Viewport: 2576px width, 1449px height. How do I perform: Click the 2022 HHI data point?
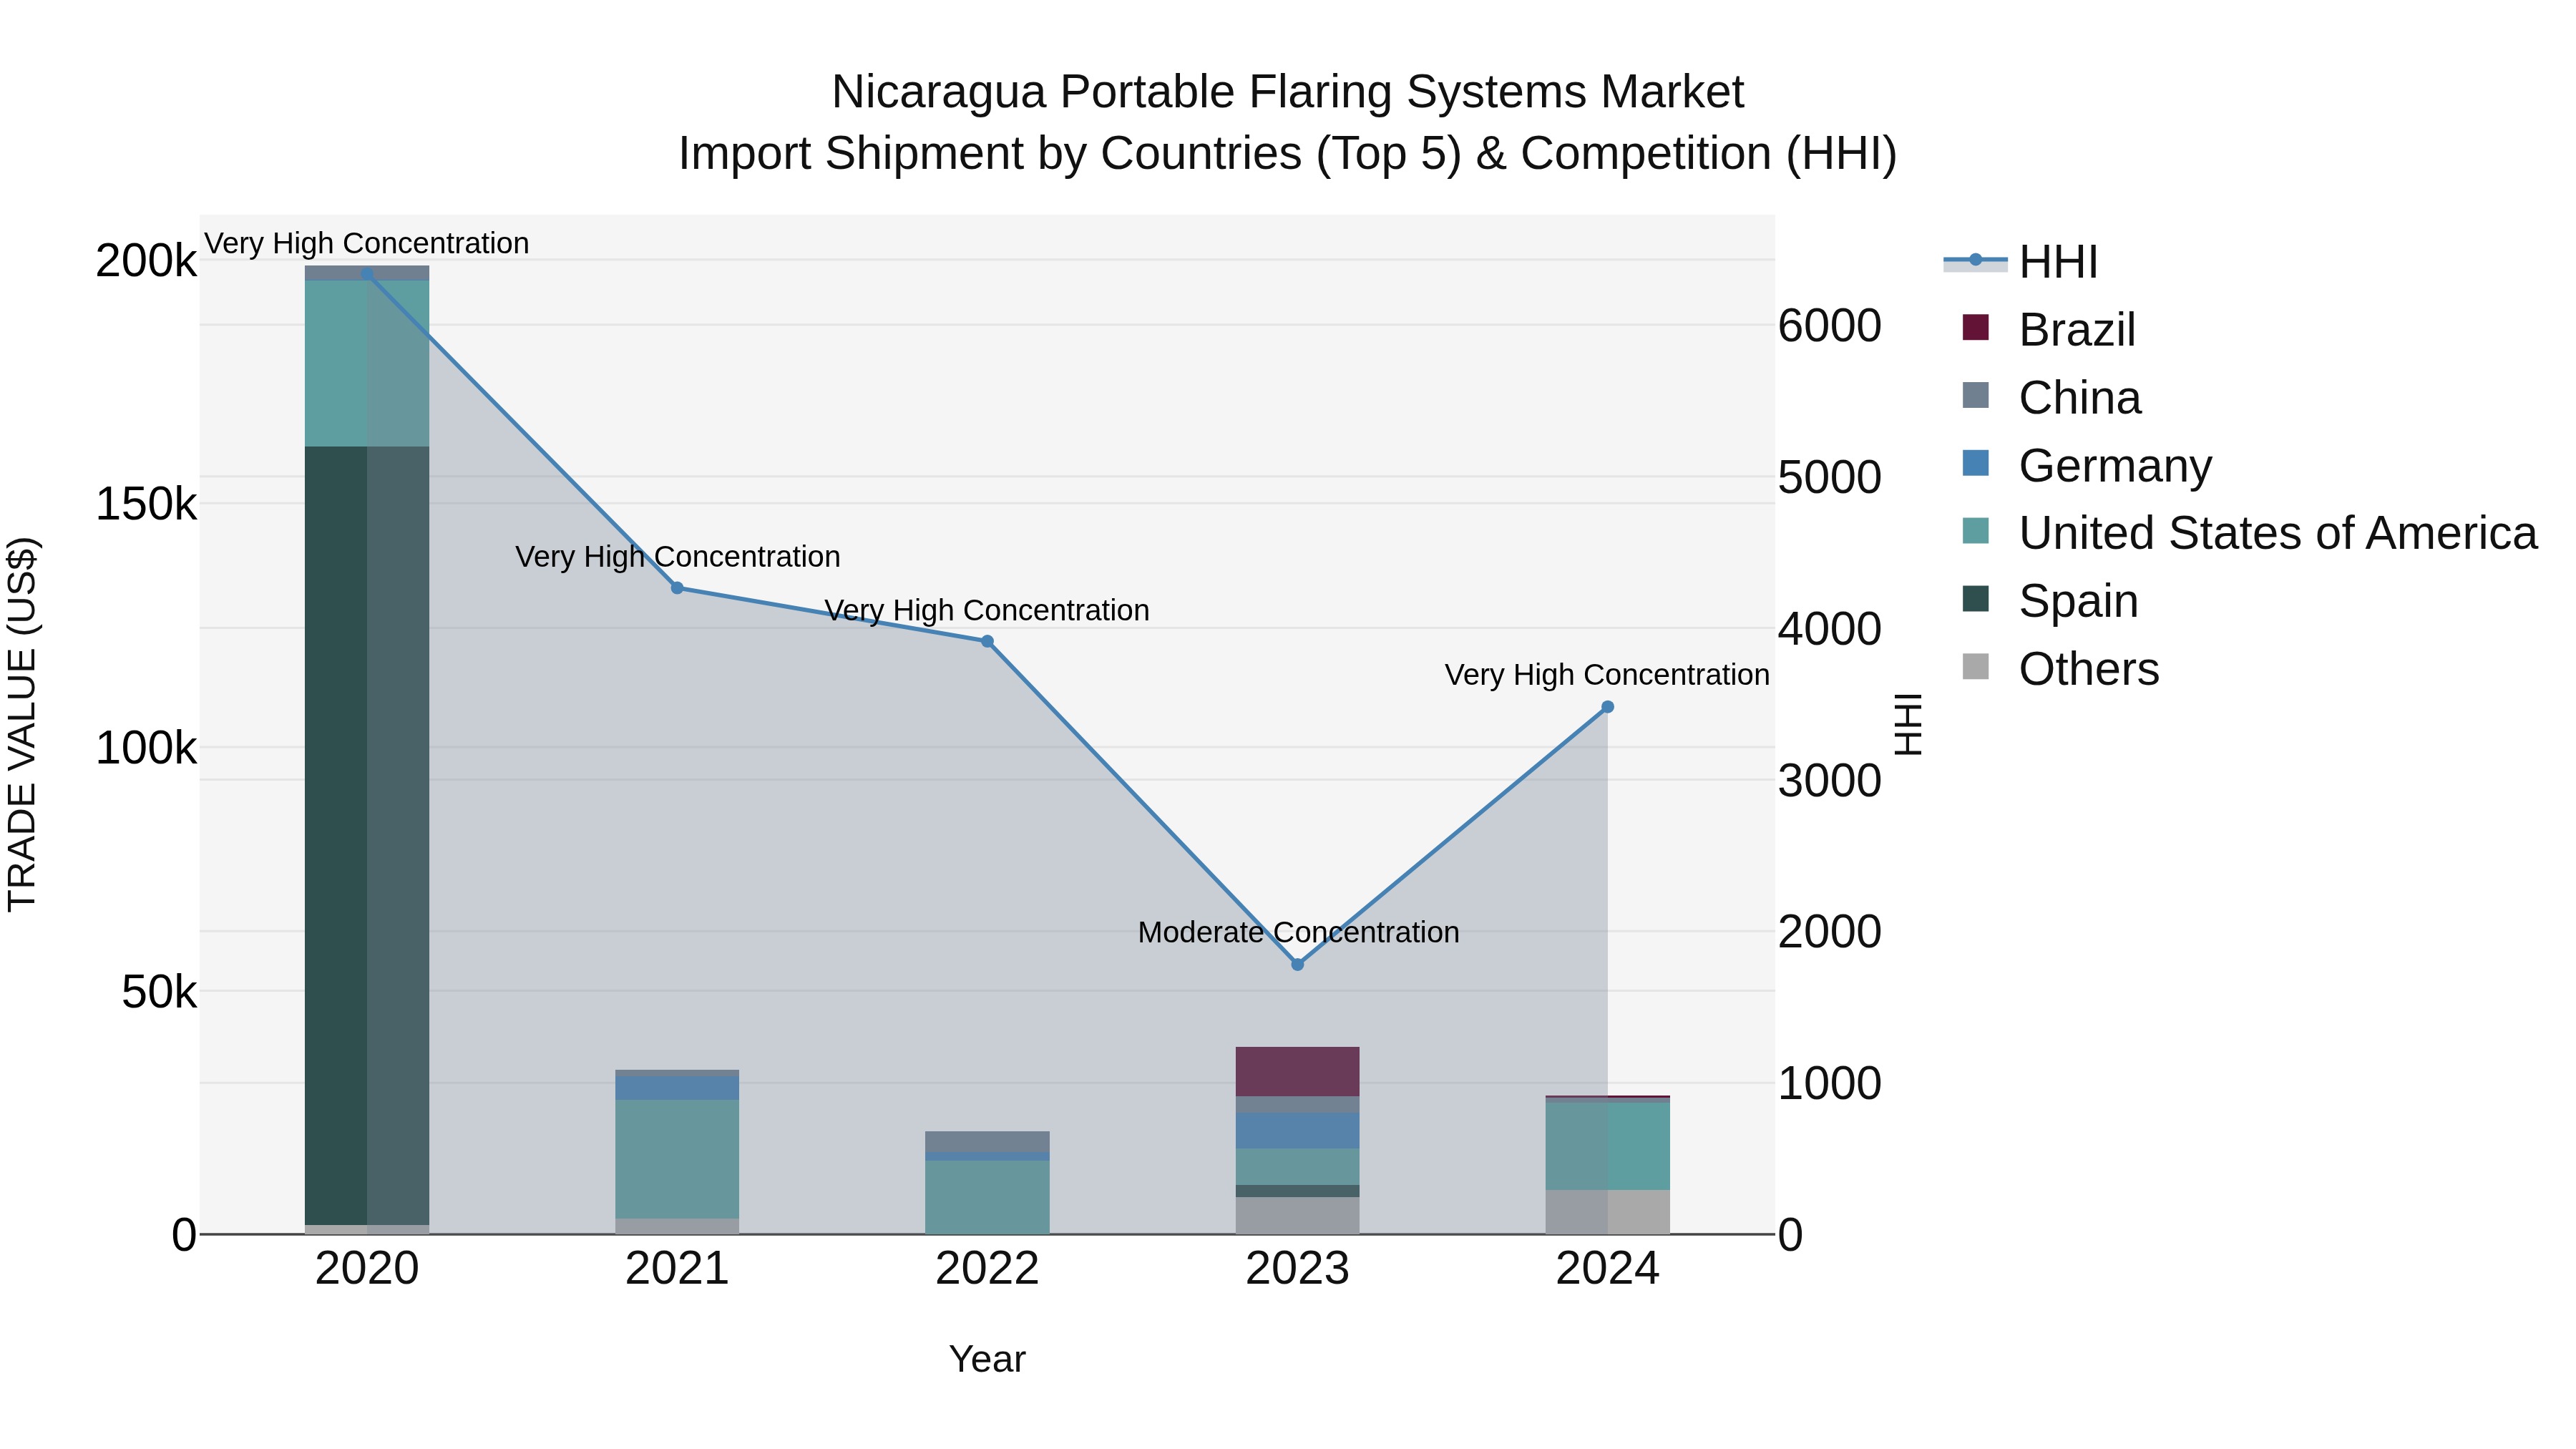pos(987,641)
